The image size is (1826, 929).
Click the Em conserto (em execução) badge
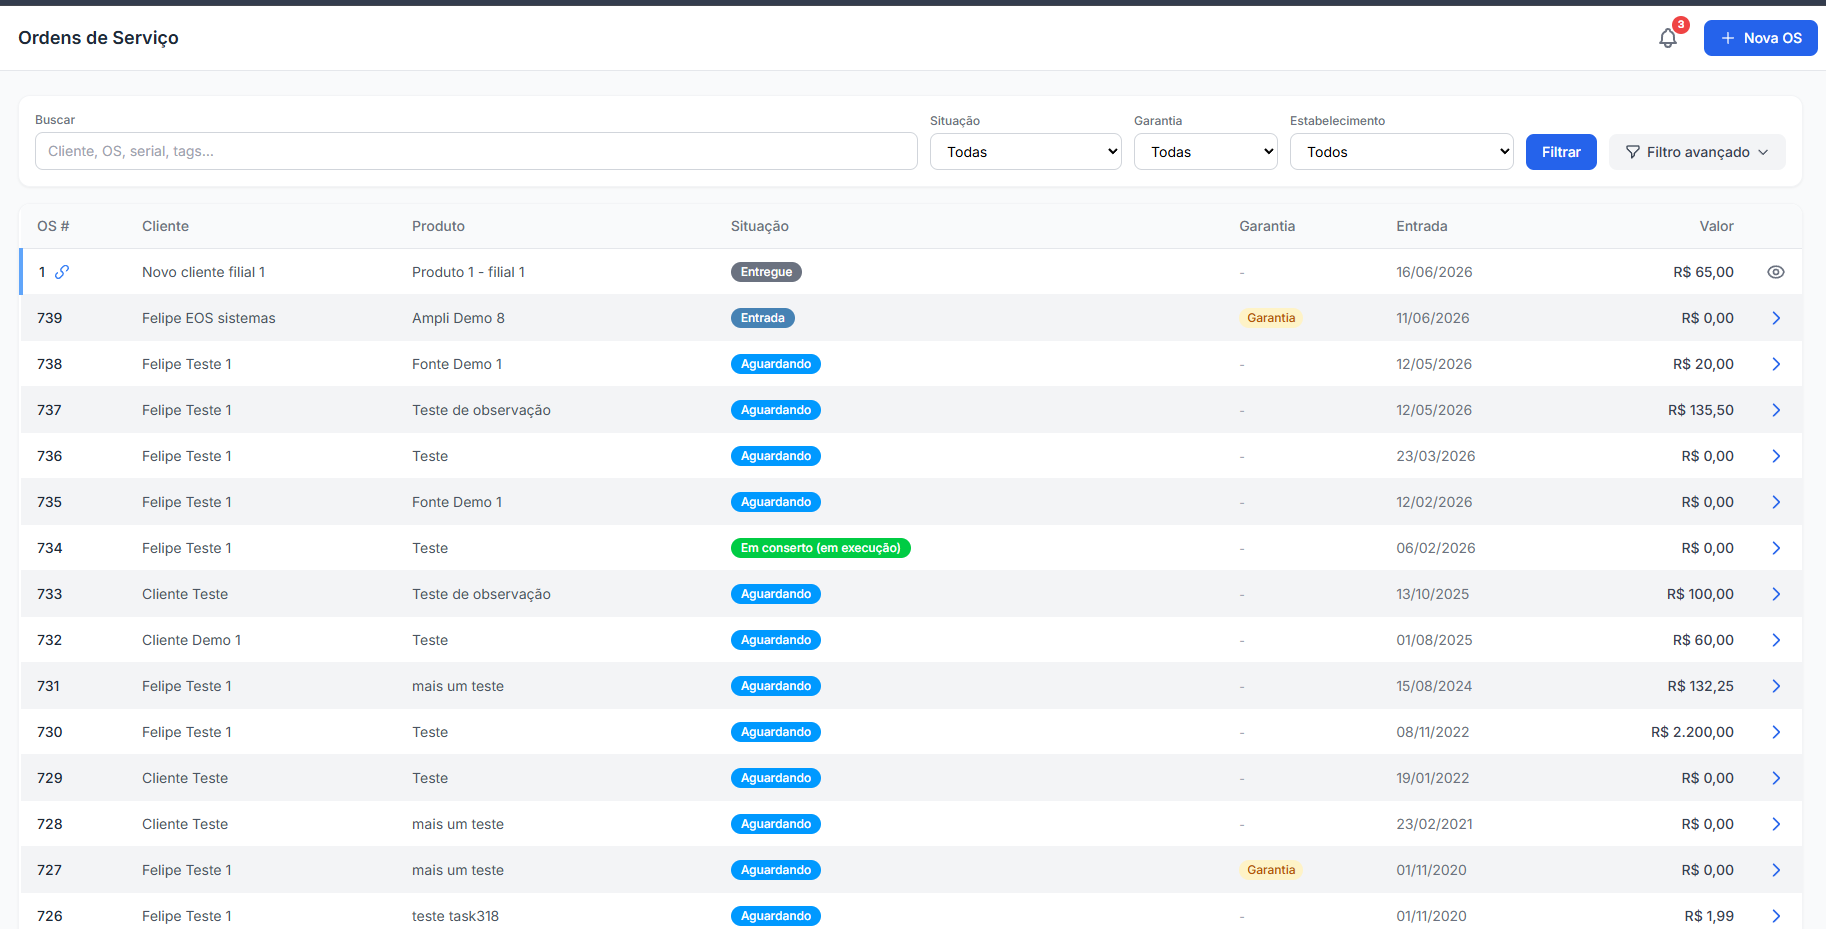(820, 548)
